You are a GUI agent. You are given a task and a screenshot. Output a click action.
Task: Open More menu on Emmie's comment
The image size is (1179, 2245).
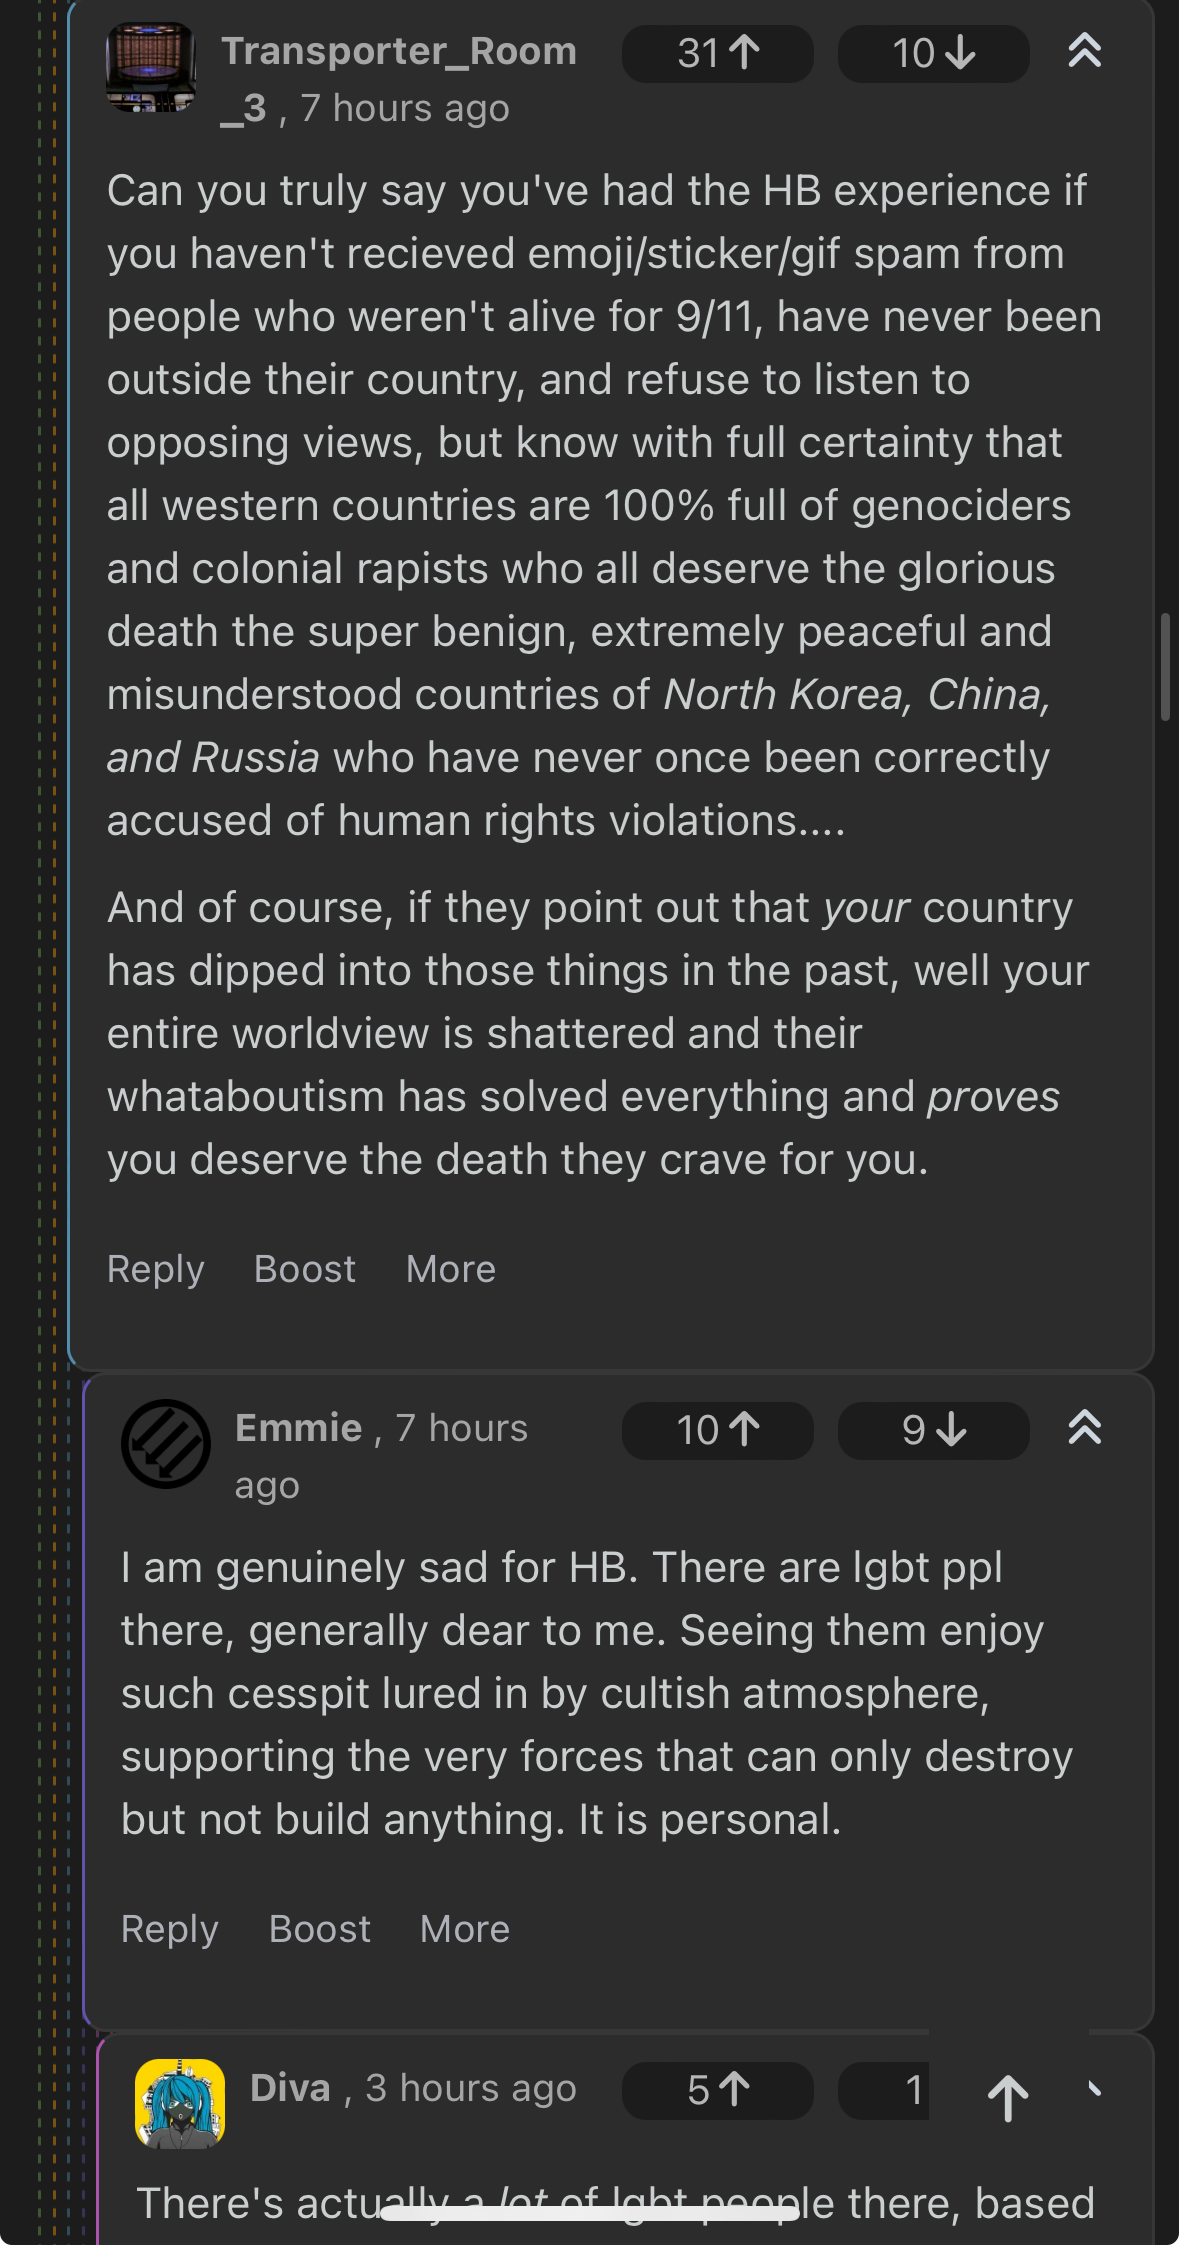point(465,1929)
